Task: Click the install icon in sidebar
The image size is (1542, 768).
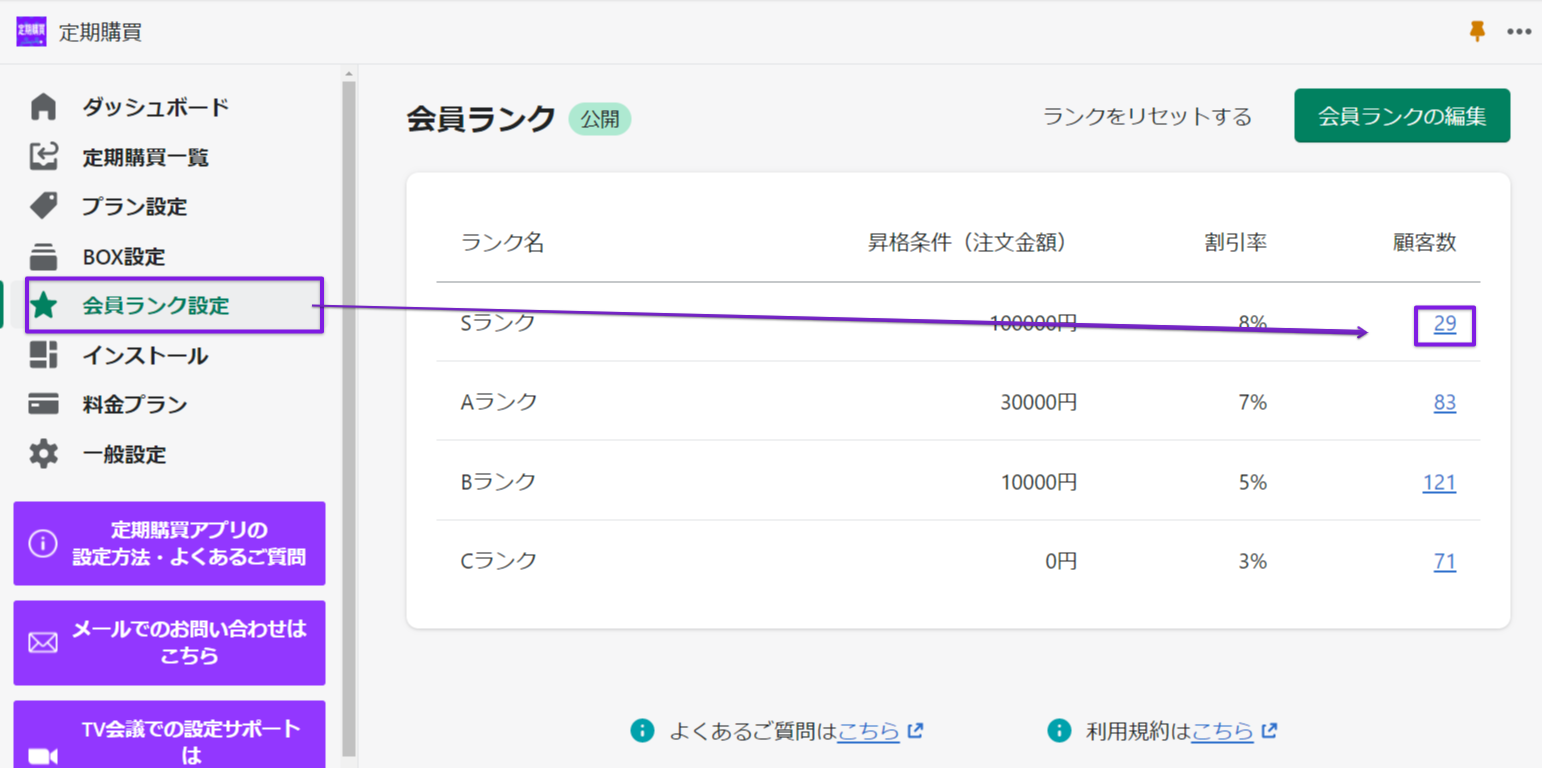Action: pyautogui.click(x=44, y=355)
